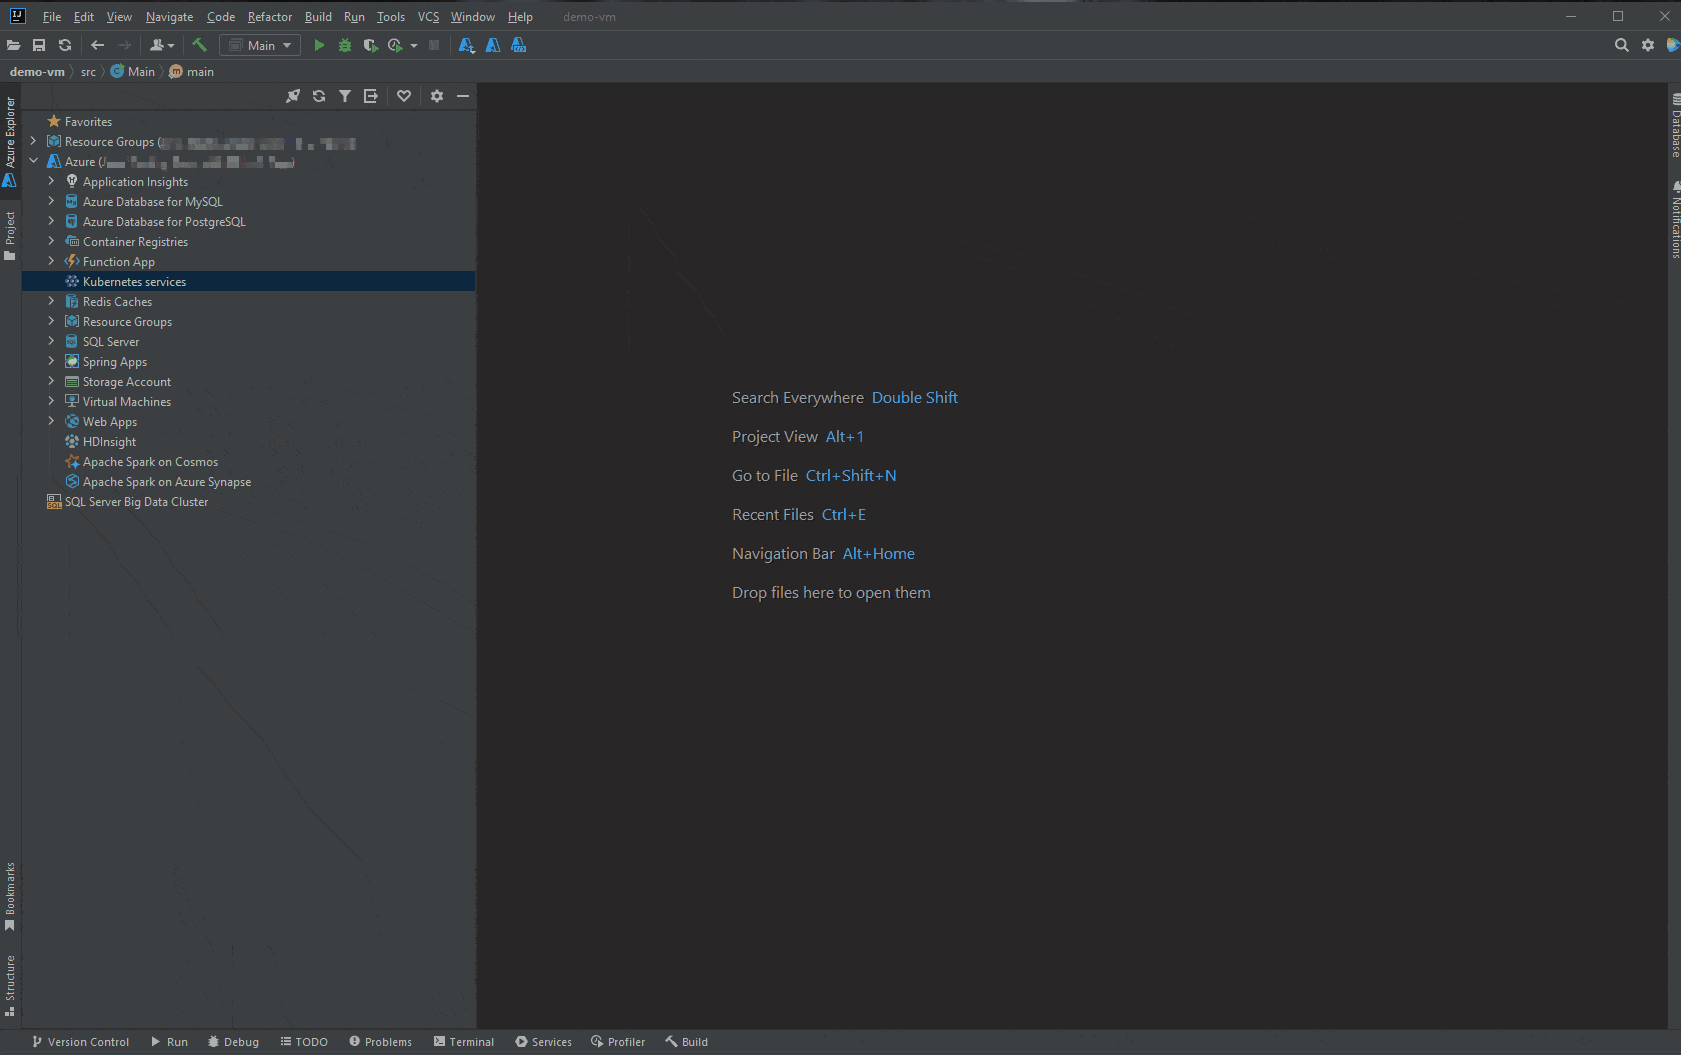Click the Azure icon with code brackets
The height and width of the screenshot is (1055, 1681).
518,45
